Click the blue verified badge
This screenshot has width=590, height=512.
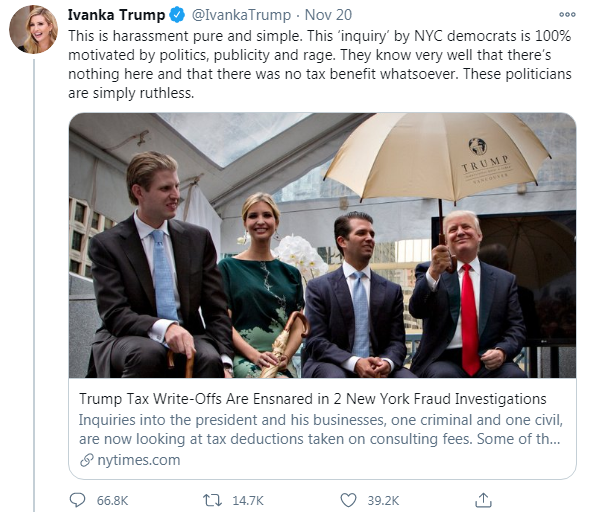click(x=177, y=15)
